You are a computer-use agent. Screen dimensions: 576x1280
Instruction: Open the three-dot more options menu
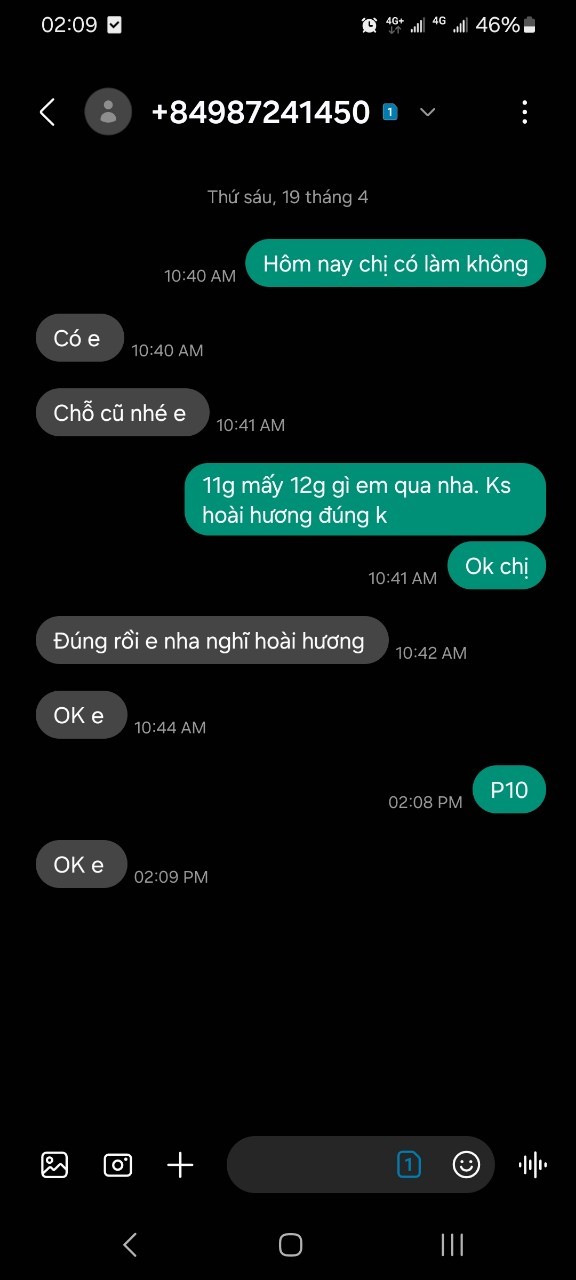(x=524, y=112)
